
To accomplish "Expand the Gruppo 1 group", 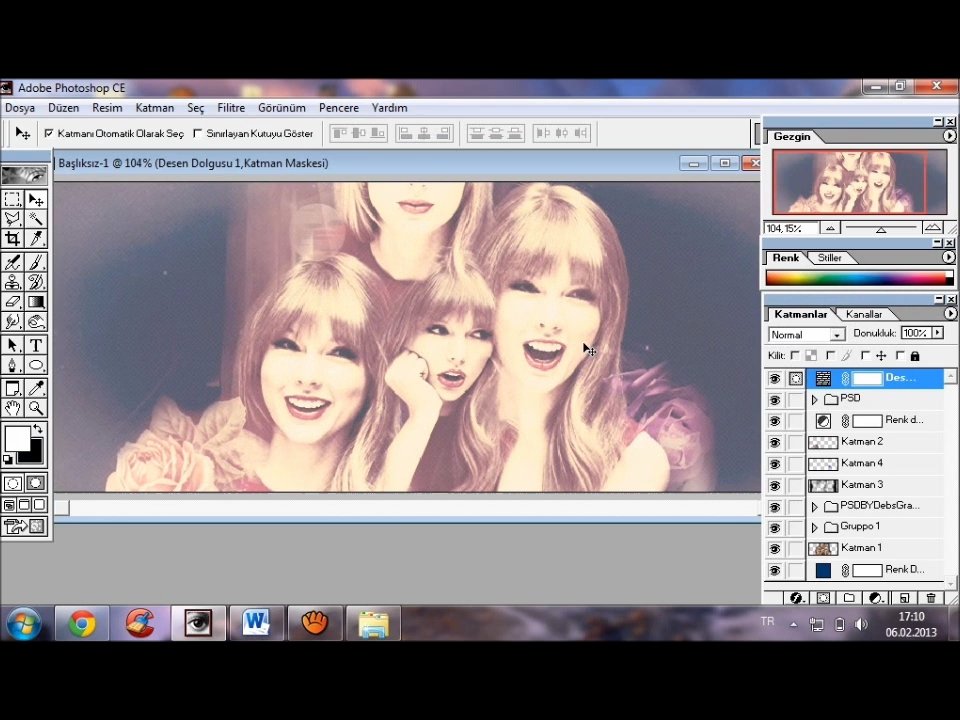I will [x=814, y=527].
